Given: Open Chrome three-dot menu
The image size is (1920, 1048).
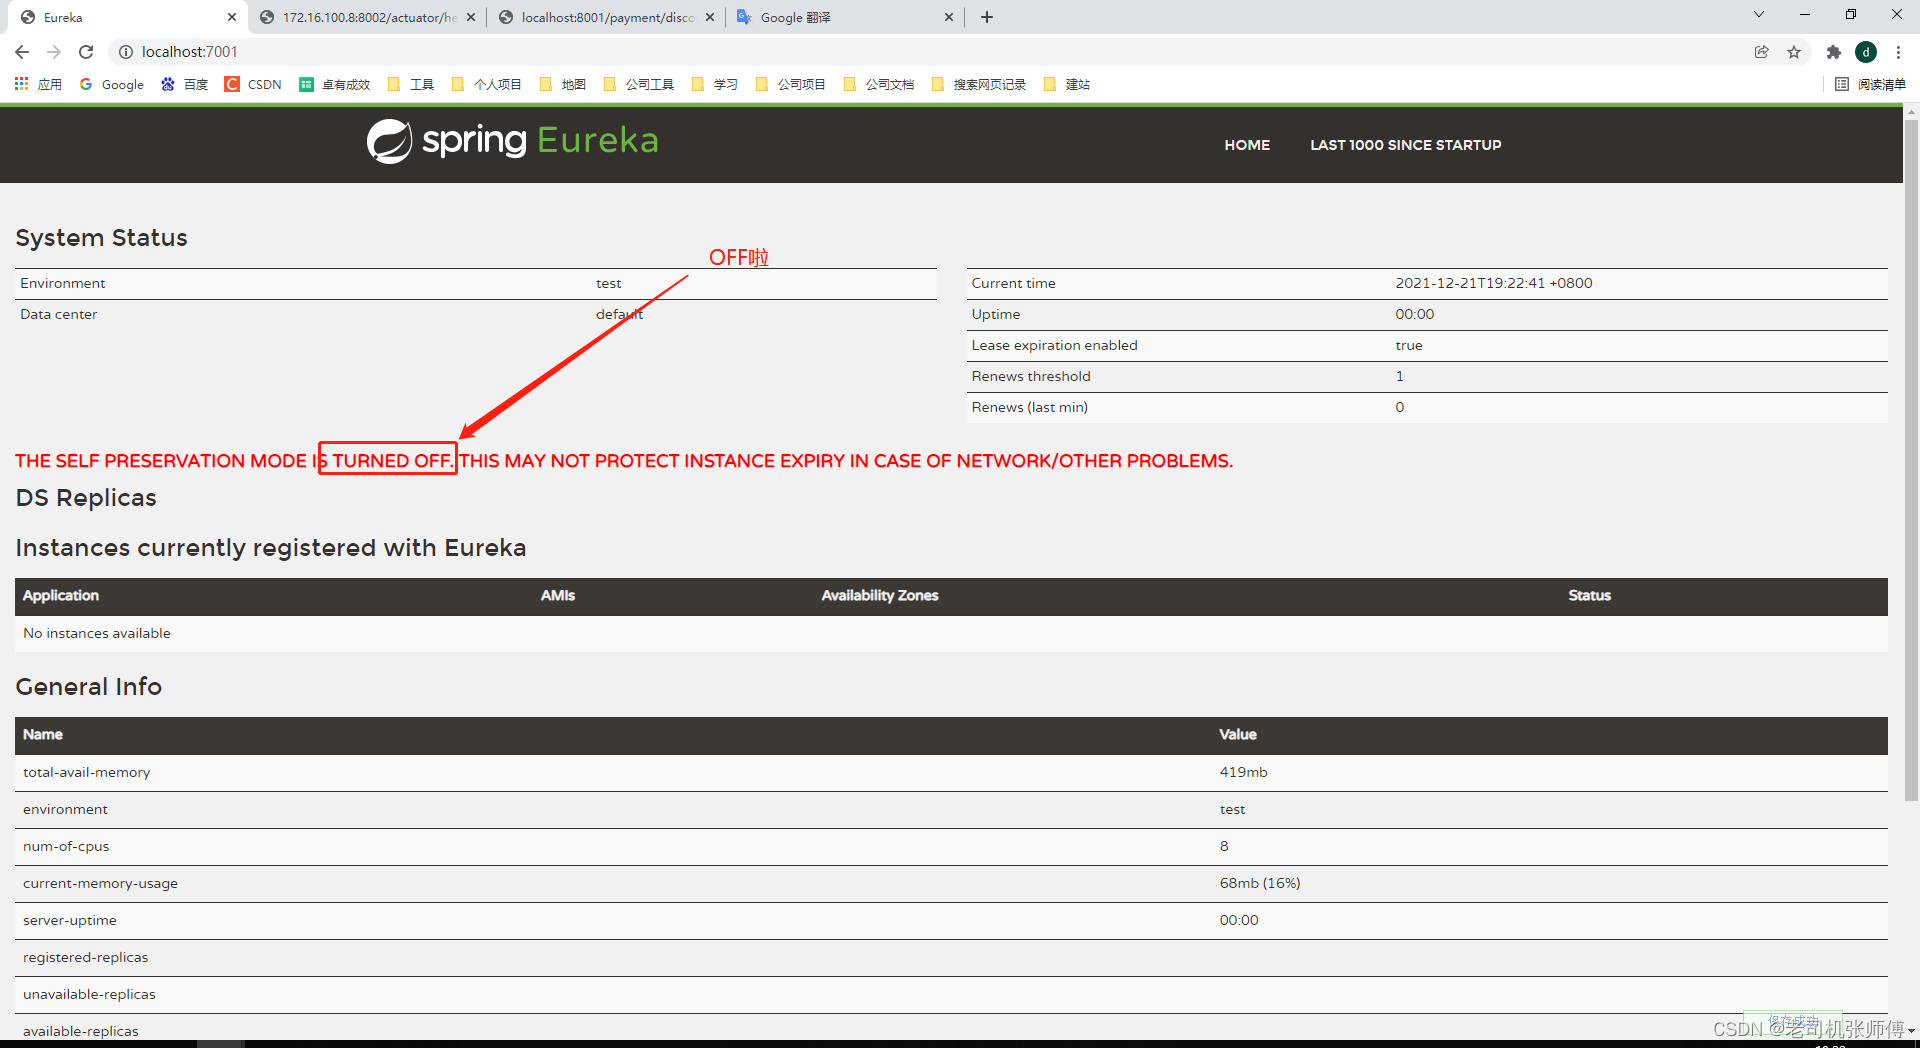Looking at the screenshot, I should point(1898,52).
